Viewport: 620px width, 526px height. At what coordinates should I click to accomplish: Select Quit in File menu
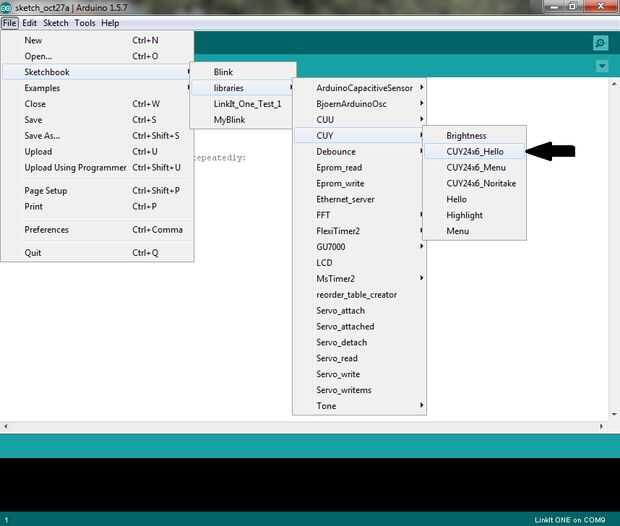[x=97, y=253]
